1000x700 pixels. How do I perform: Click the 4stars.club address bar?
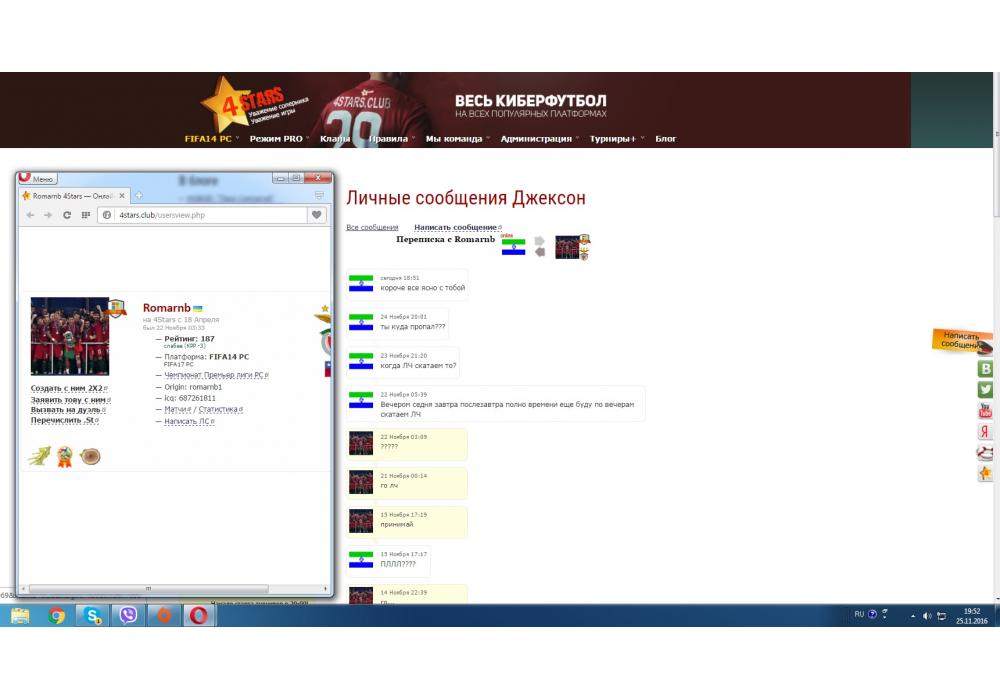(x=200, y=215)
